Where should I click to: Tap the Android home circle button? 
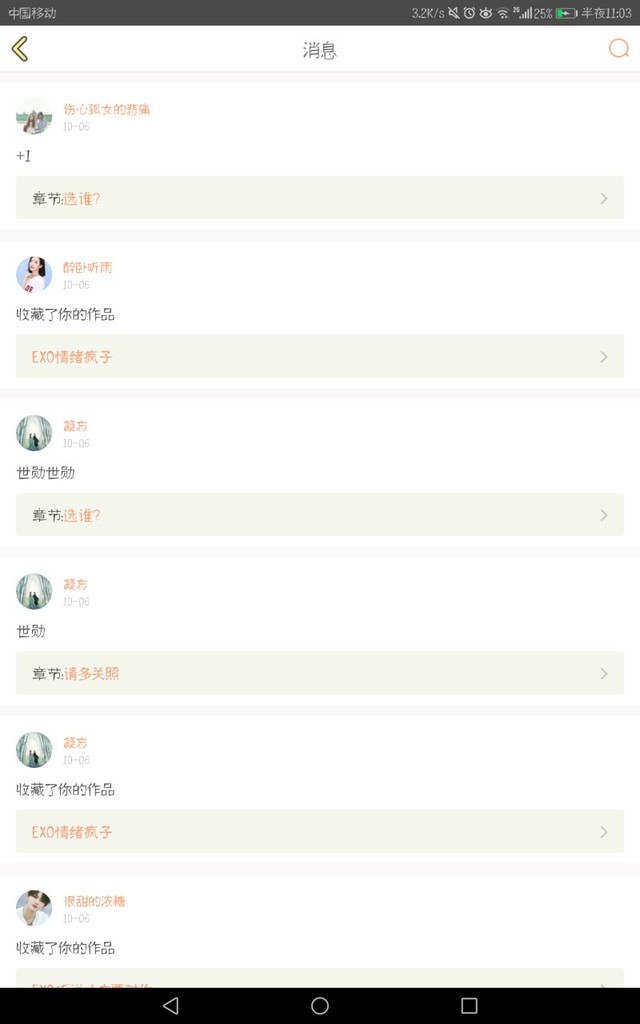(x=320, y=1006)
